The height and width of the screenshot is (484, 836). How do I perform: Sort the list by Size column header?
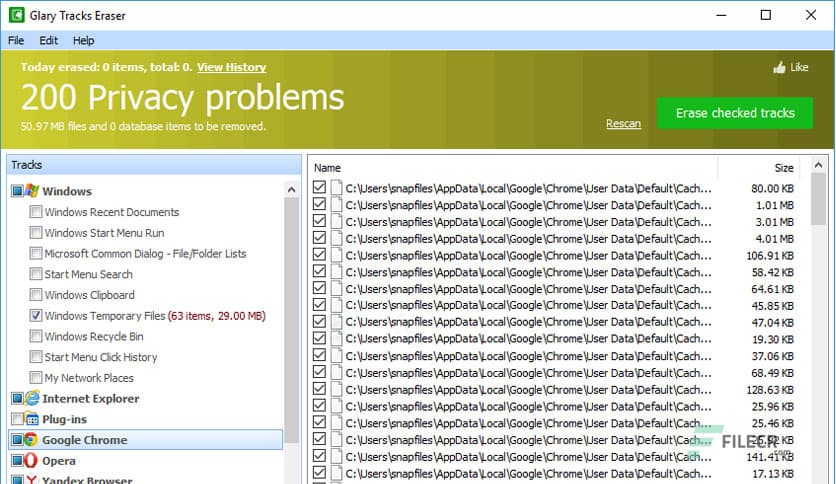pyautogui.click(x=784, y=168)
